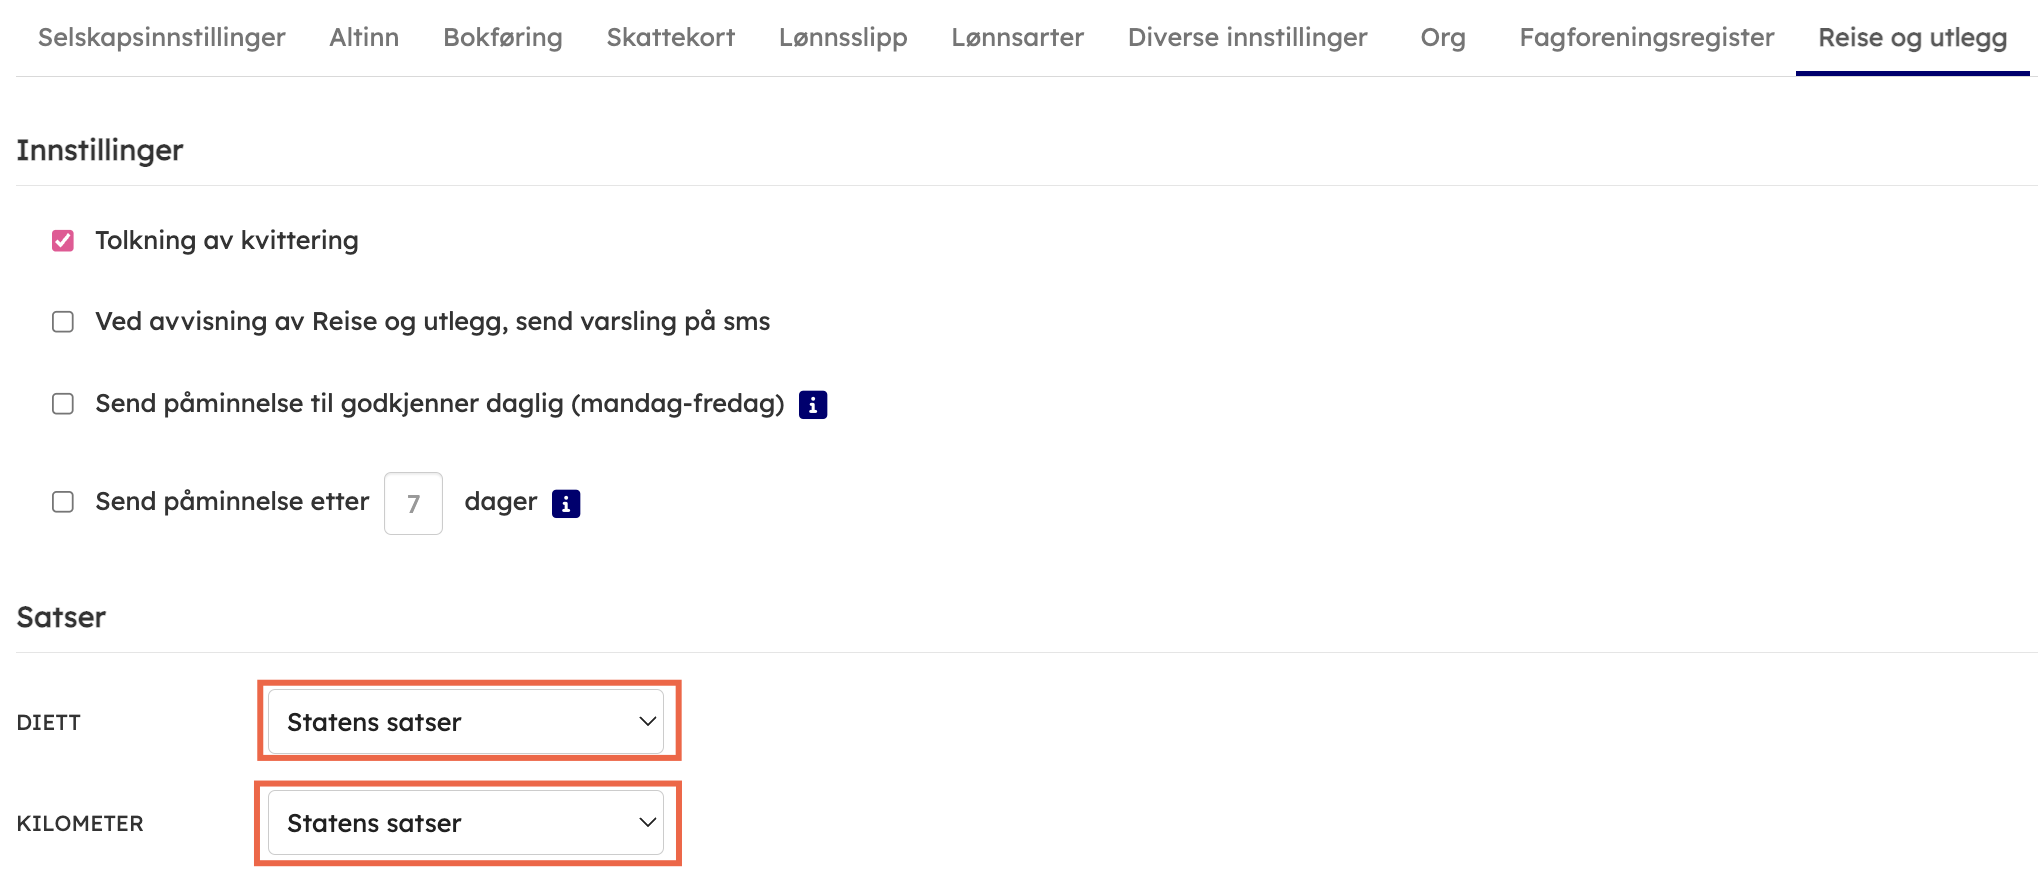The width and height of the screenshot is (2038, 876).
Task: Switch to the Selskapsinnstillinger tab
Action: [162, 38]
